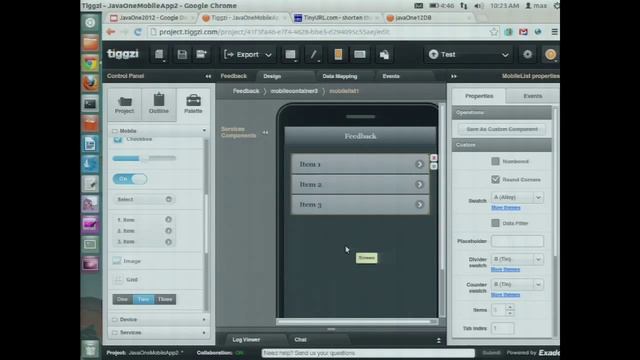Open the Events tab in properties panel
The width and height of the screenshot is (640, 360).
click(533, 96)
